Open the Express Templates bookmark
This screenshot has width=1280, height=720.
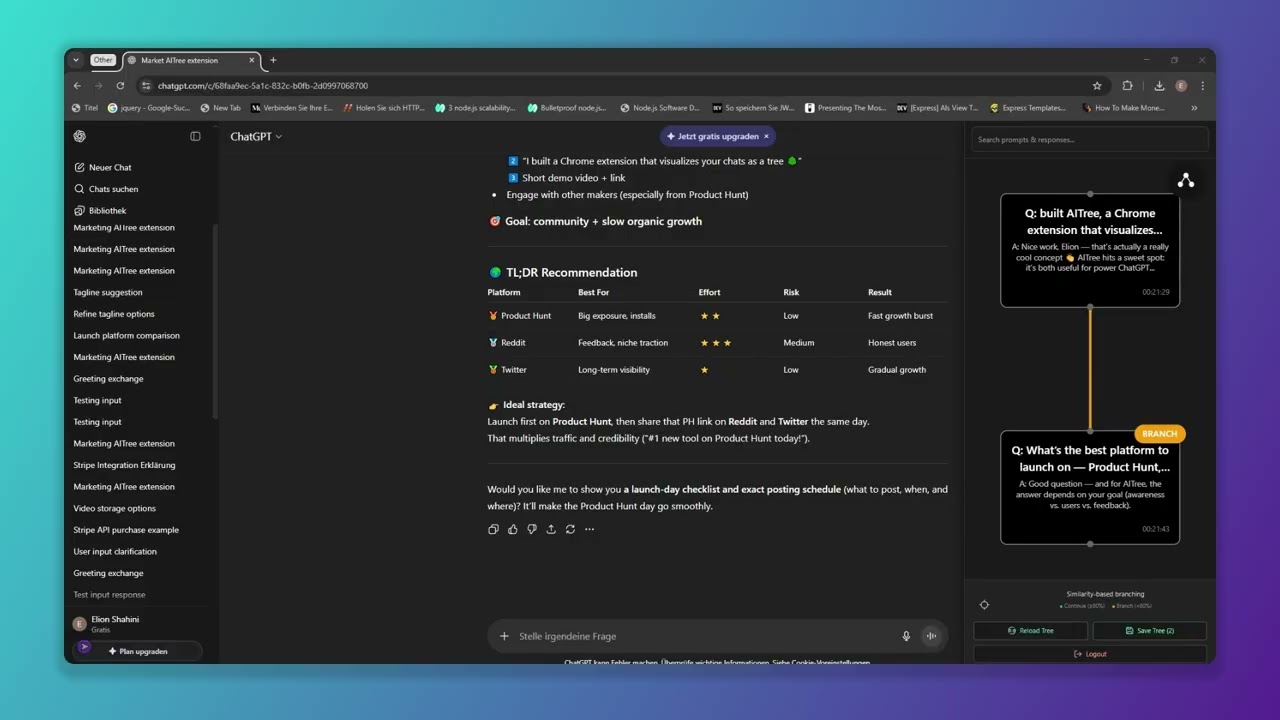(x=1028, y=108)
